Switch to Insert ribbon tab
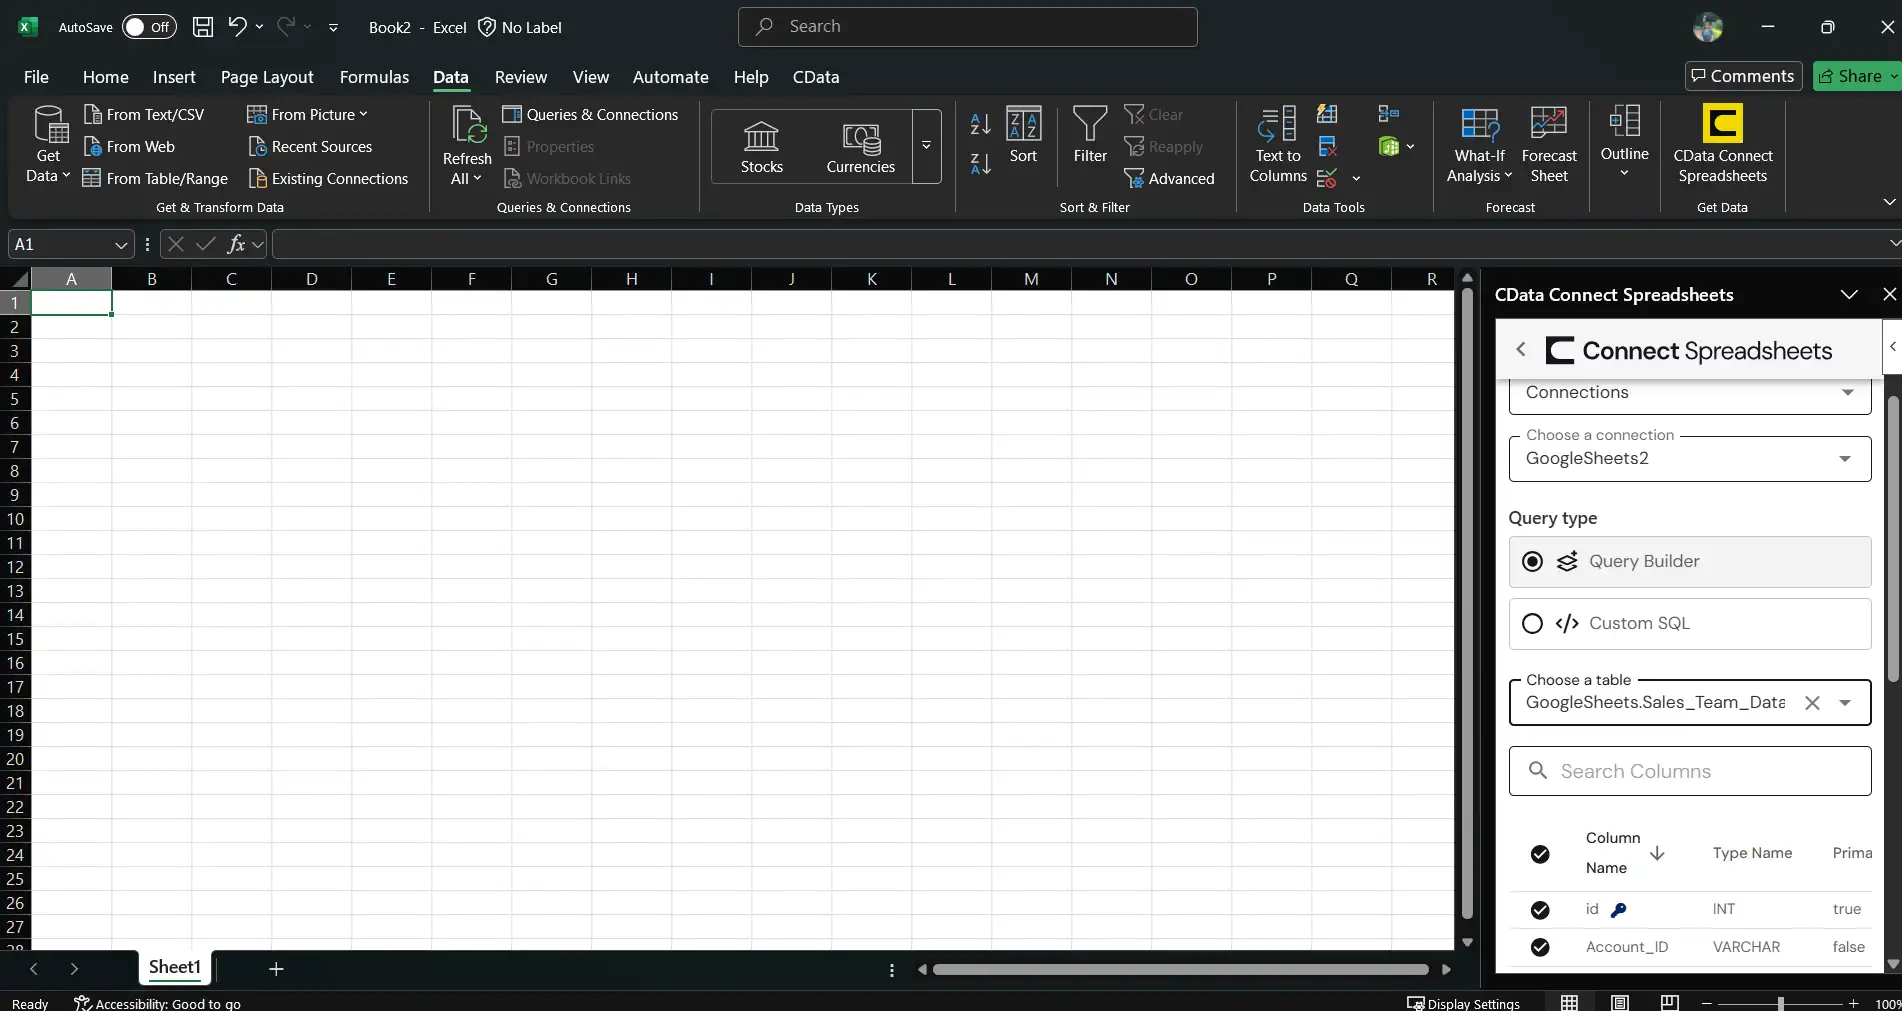This screenshot has width=1902, height=1011. [174, 77]
